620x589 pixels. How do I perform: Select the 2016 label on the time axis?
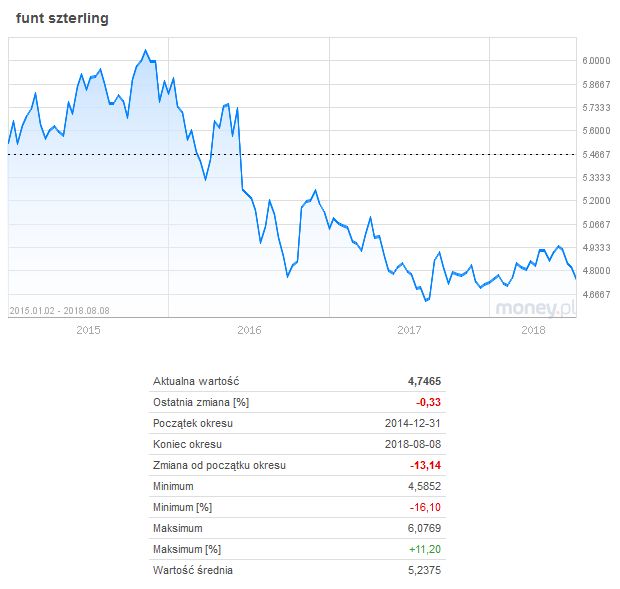click(x=249, y=330)
